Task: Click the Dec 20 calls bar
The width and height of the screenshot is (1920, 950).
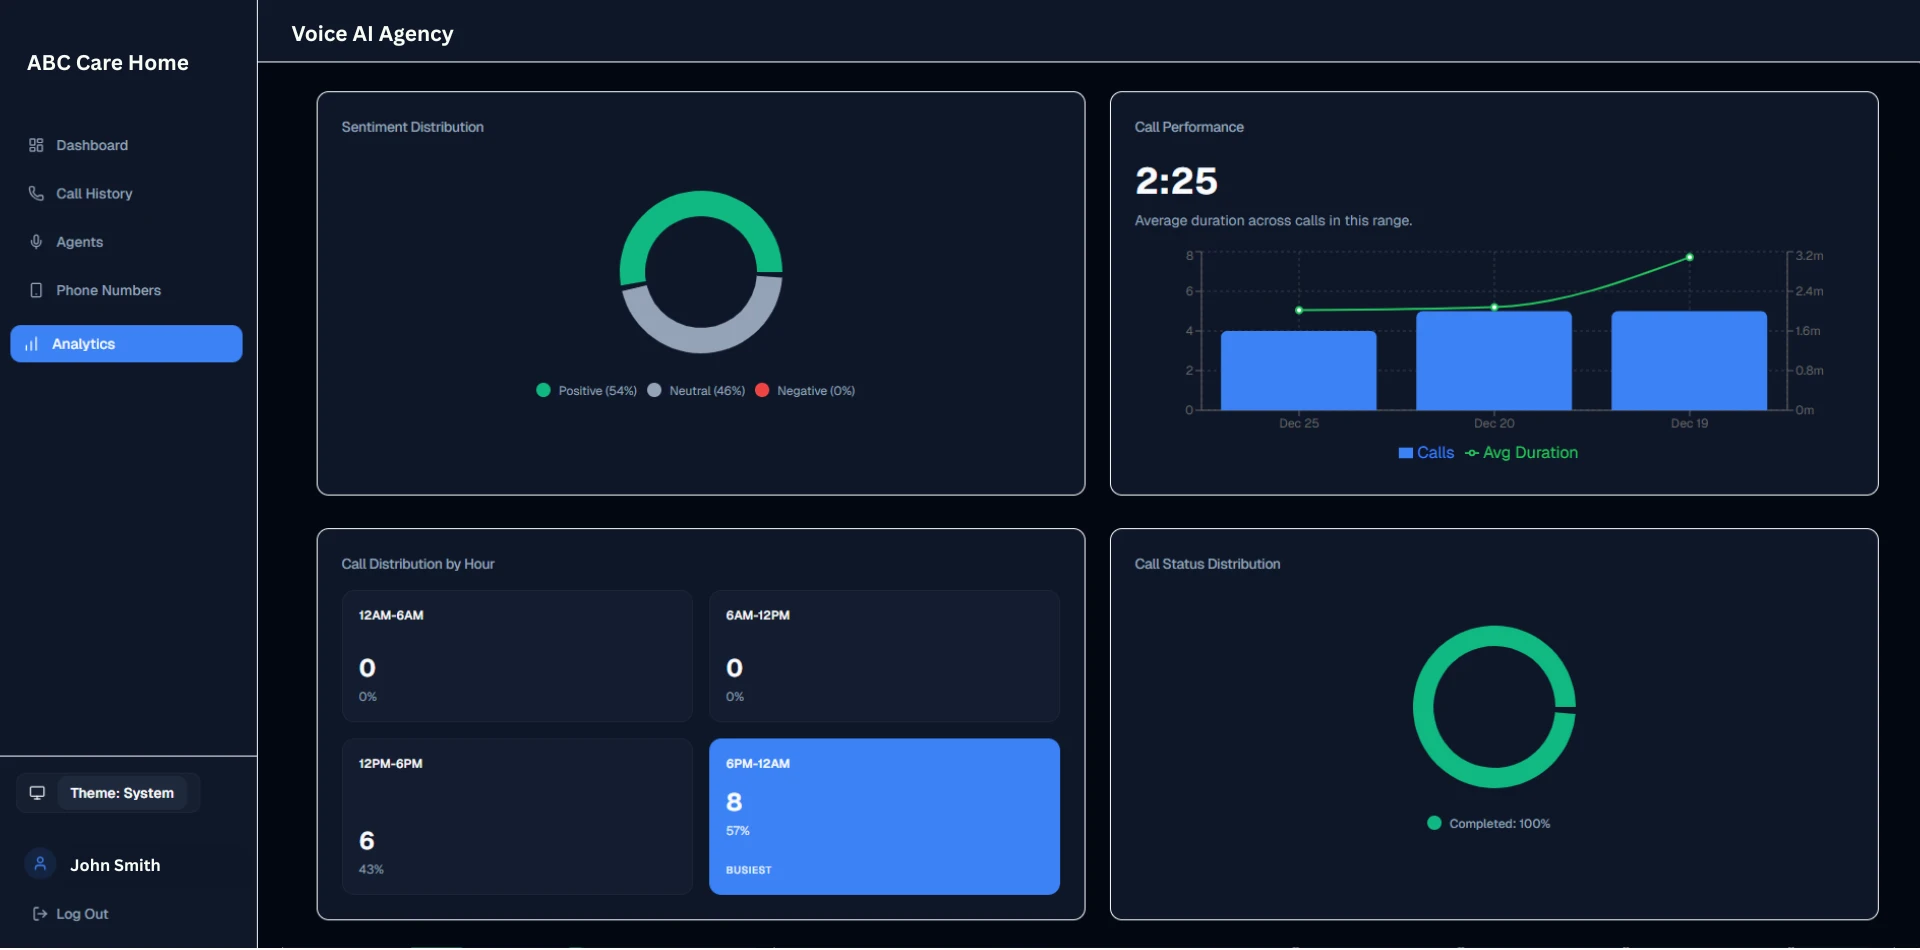Action: (1494, 361)
